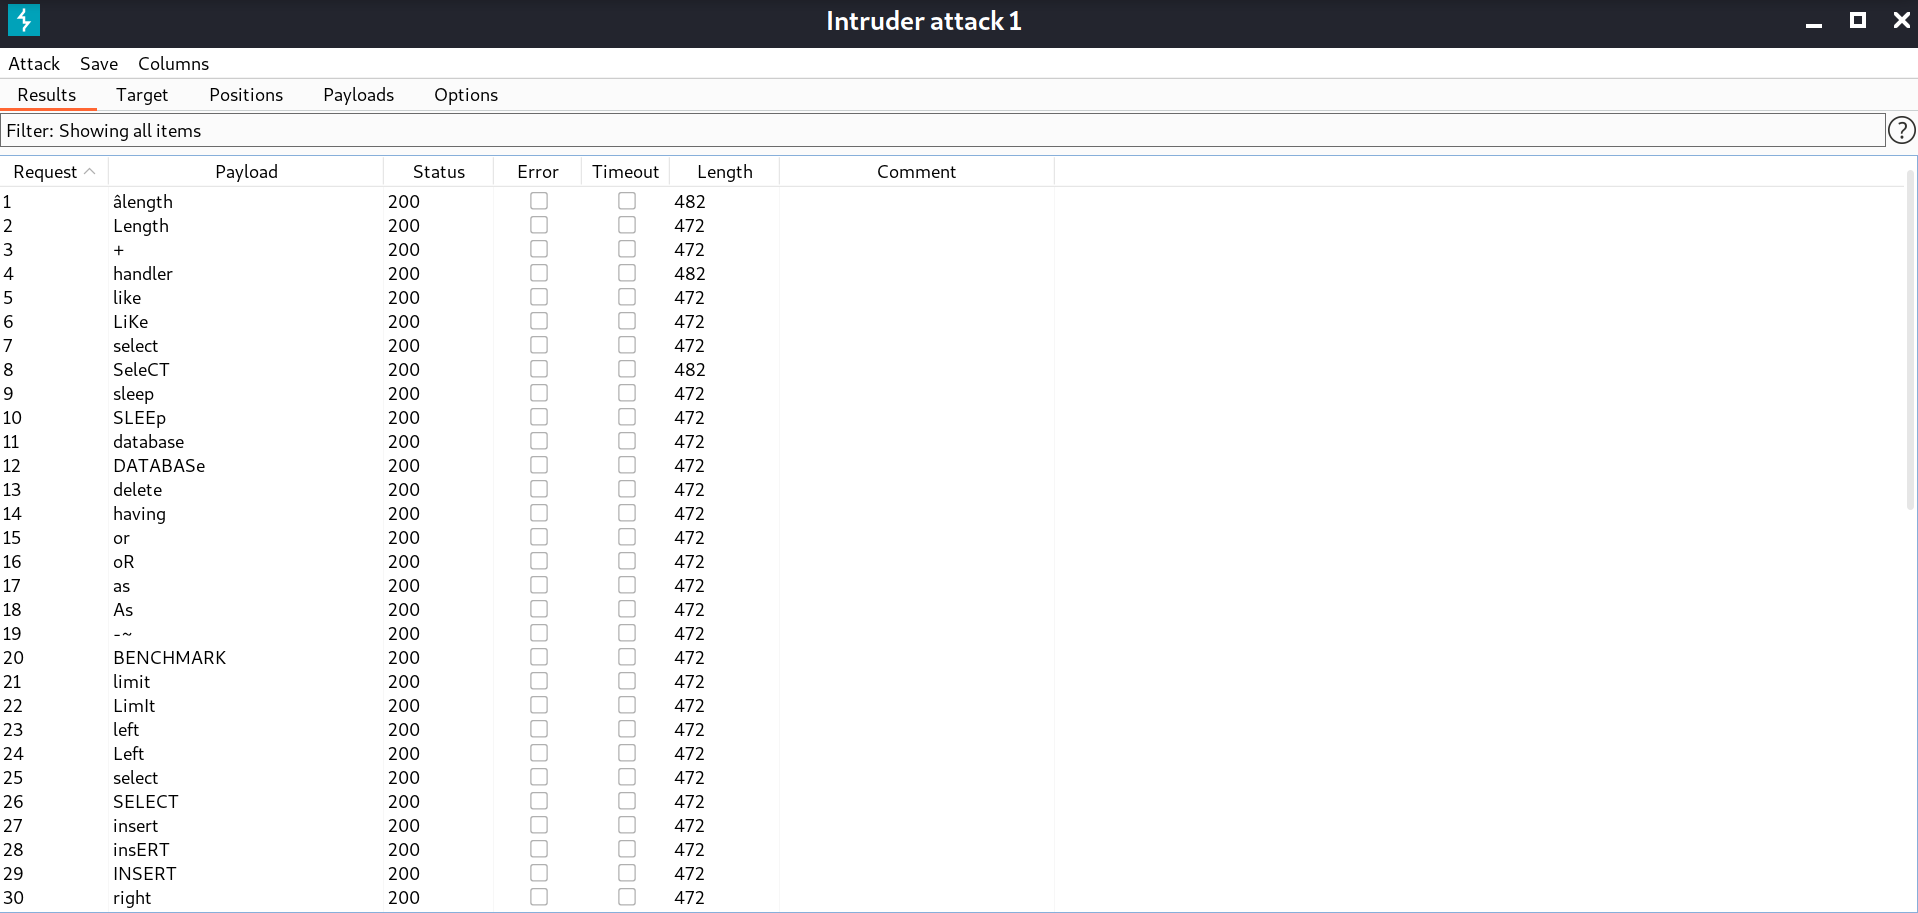Select the oR payload row
Viewport: 1918px width, 913px height.
124,561
